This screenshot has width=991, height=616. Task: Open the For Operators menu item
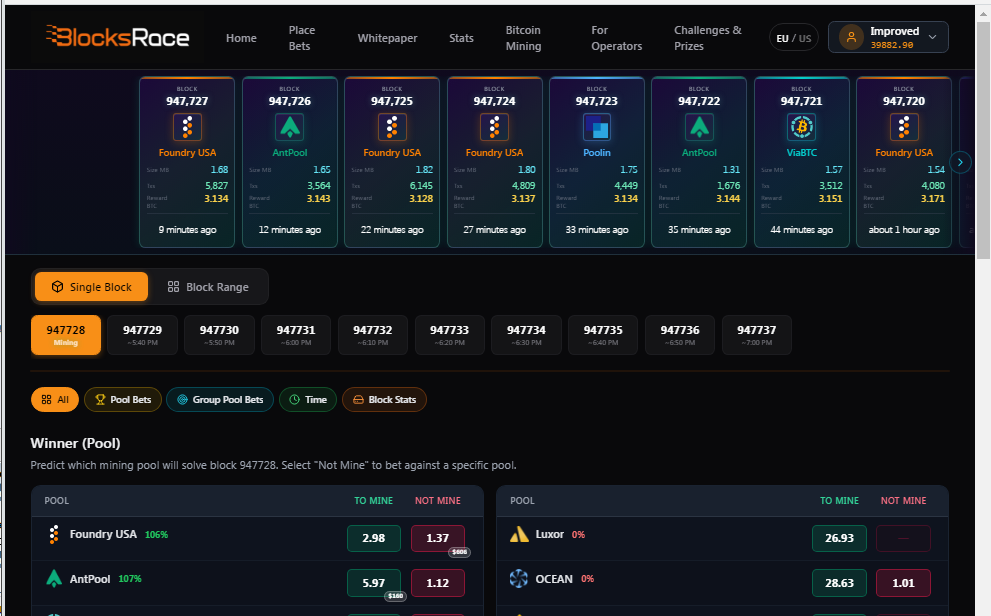(x=616, y=38)
